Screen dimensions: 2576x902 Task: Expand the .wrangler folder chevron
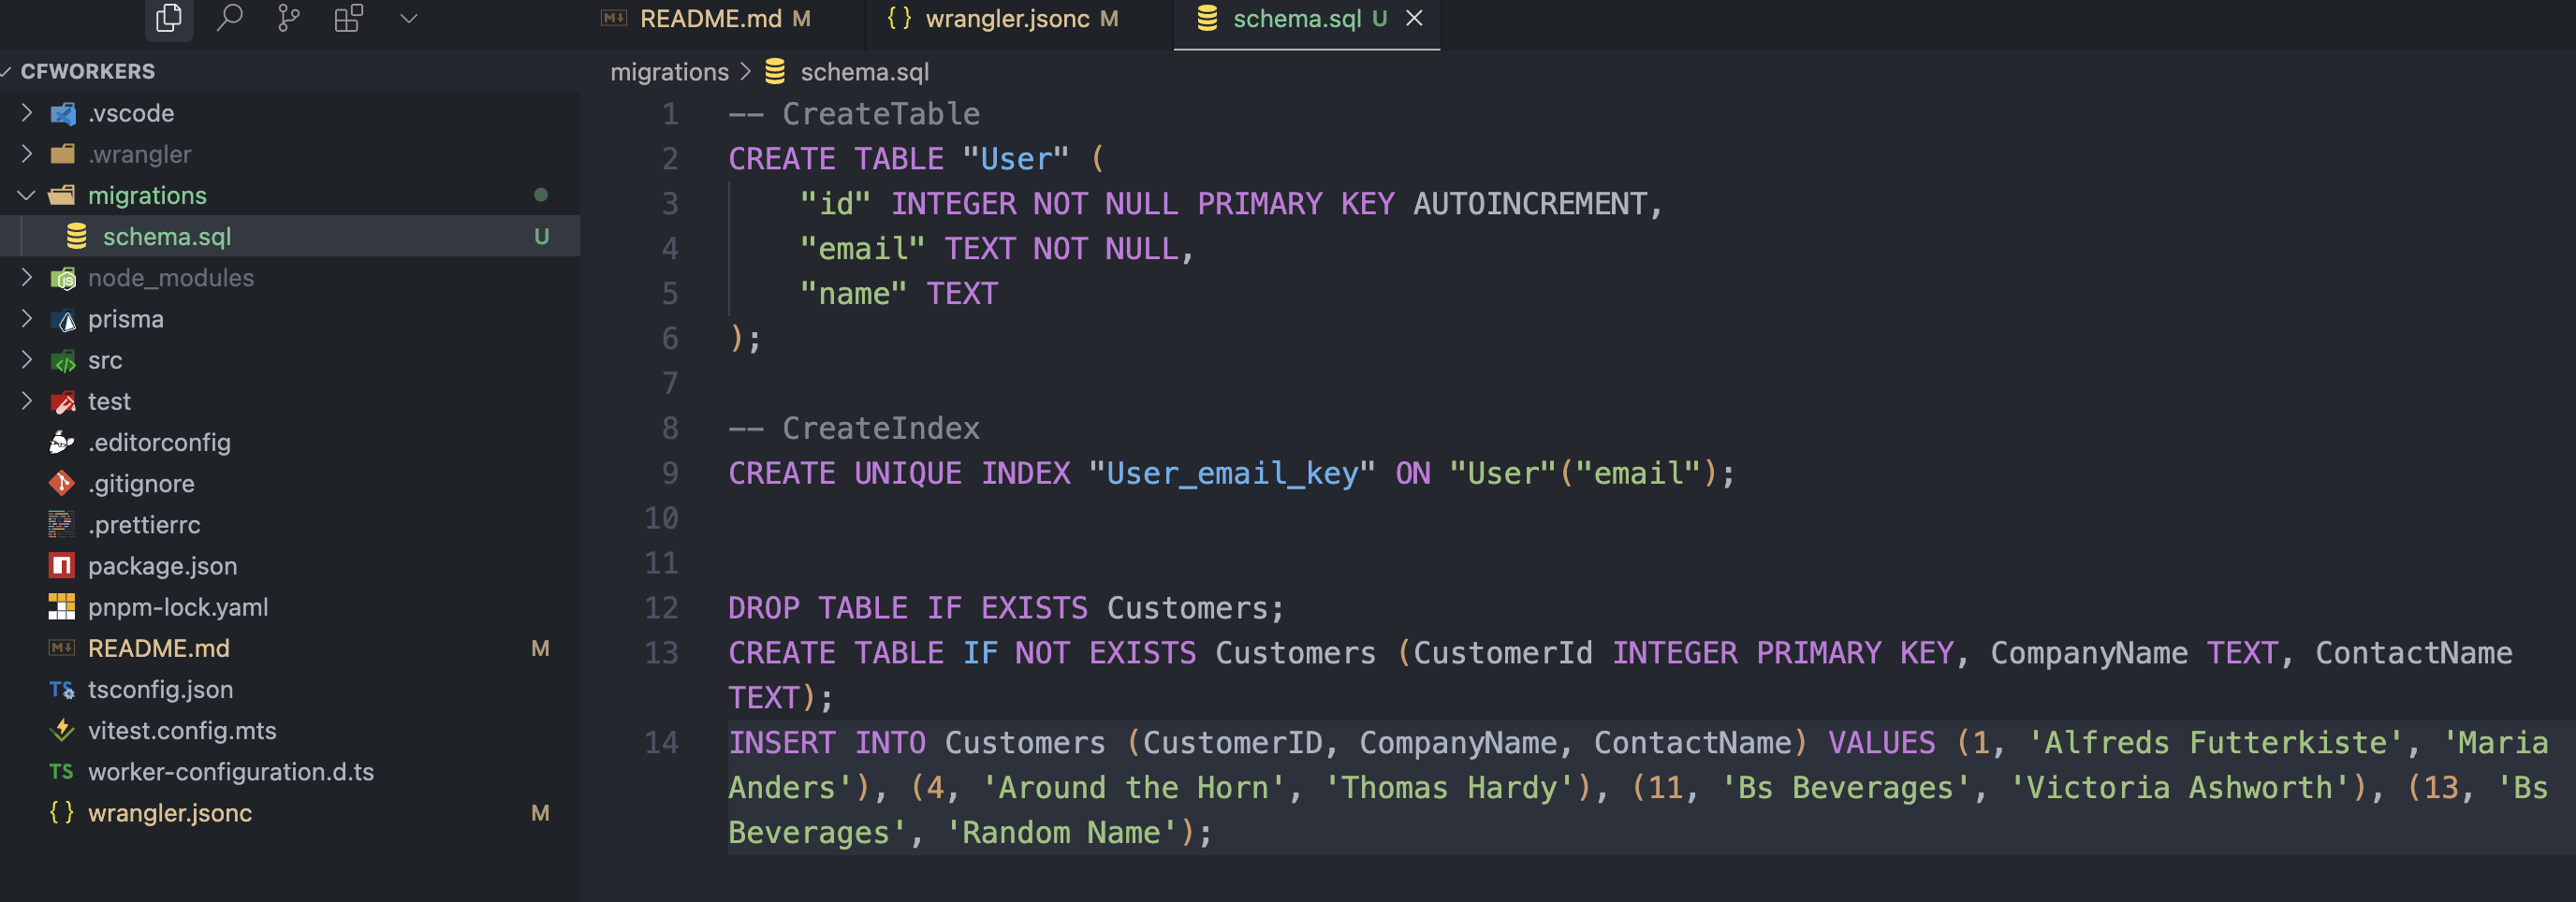click(x=27, y=154)
